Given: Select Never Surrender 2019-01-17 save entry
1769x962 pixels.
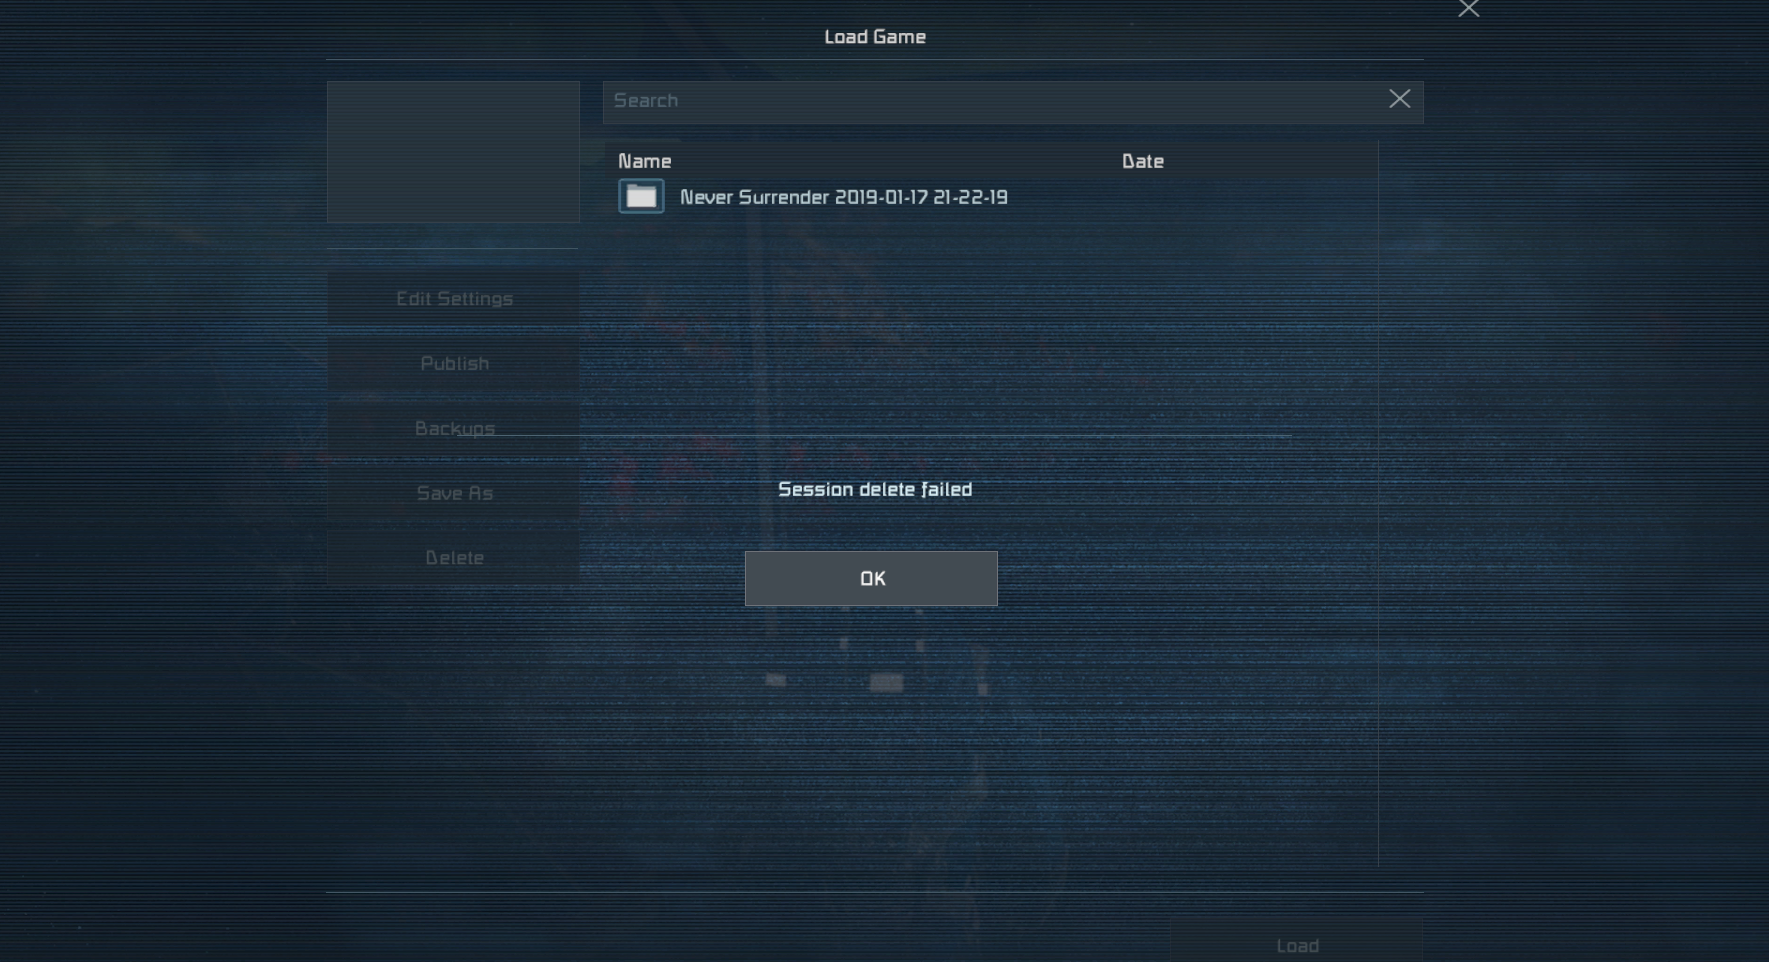Looking at the screenshot, I should (x=843, y=197).
